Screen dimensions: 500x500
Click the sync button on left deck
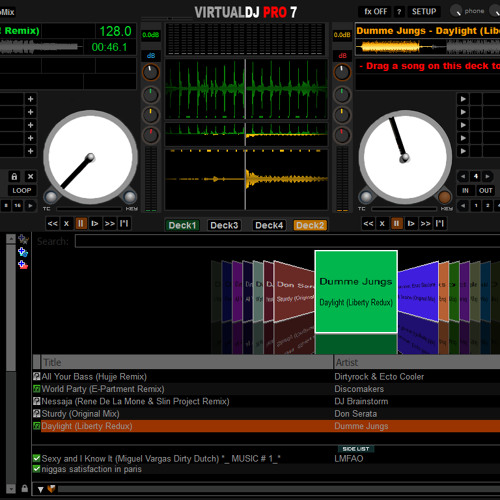(124, 223)
